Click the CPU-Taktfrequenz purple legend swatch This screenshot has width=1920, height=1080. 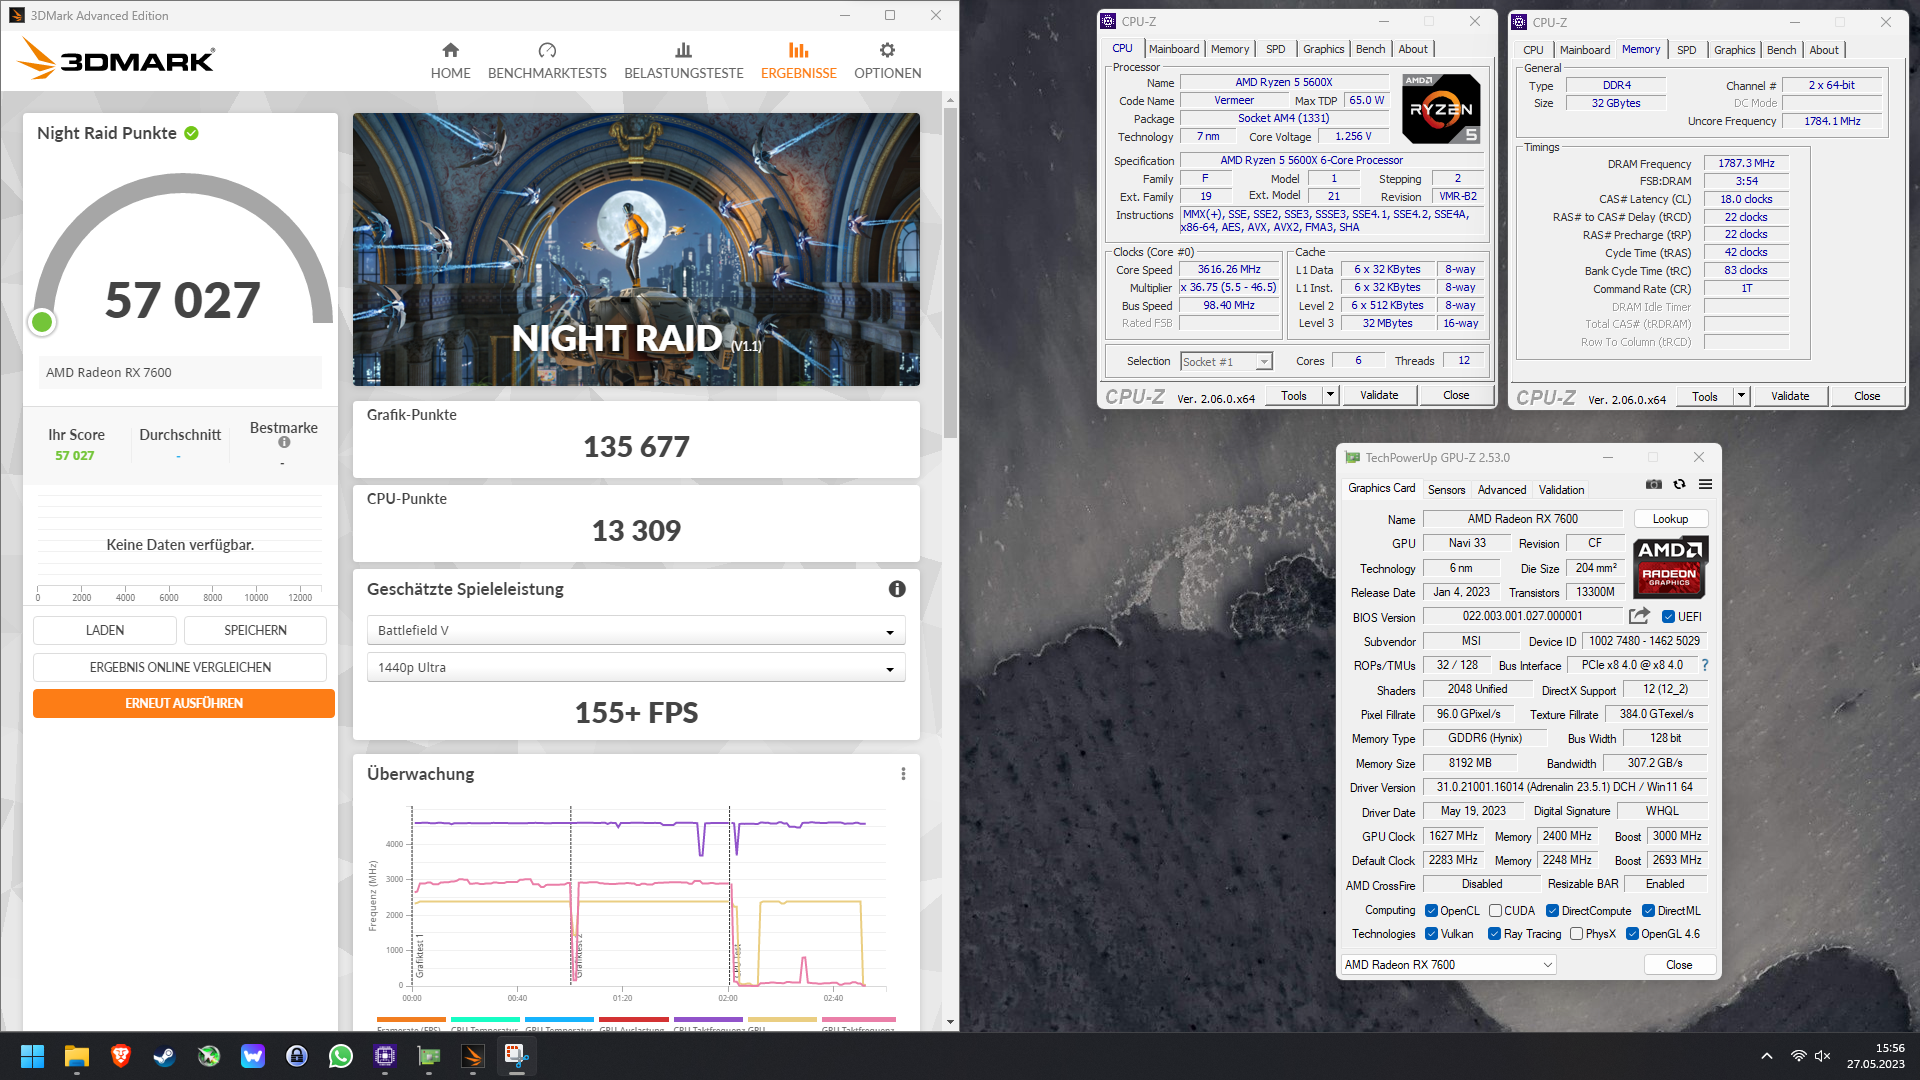(708, 1020)
